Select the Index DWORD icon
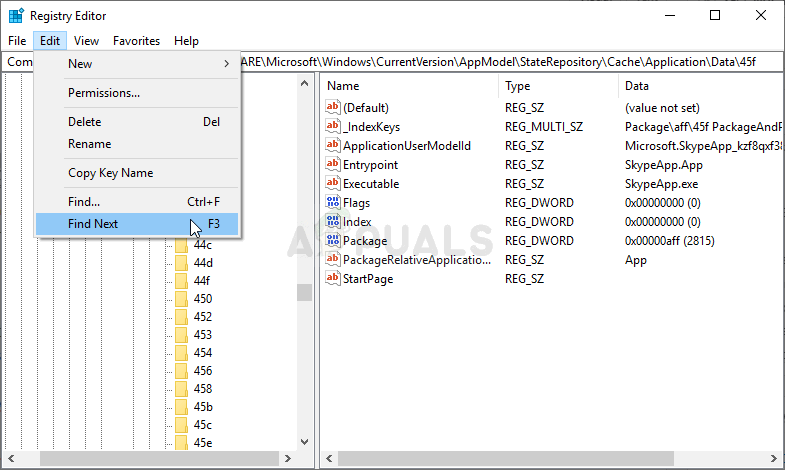 pos(332,221)
